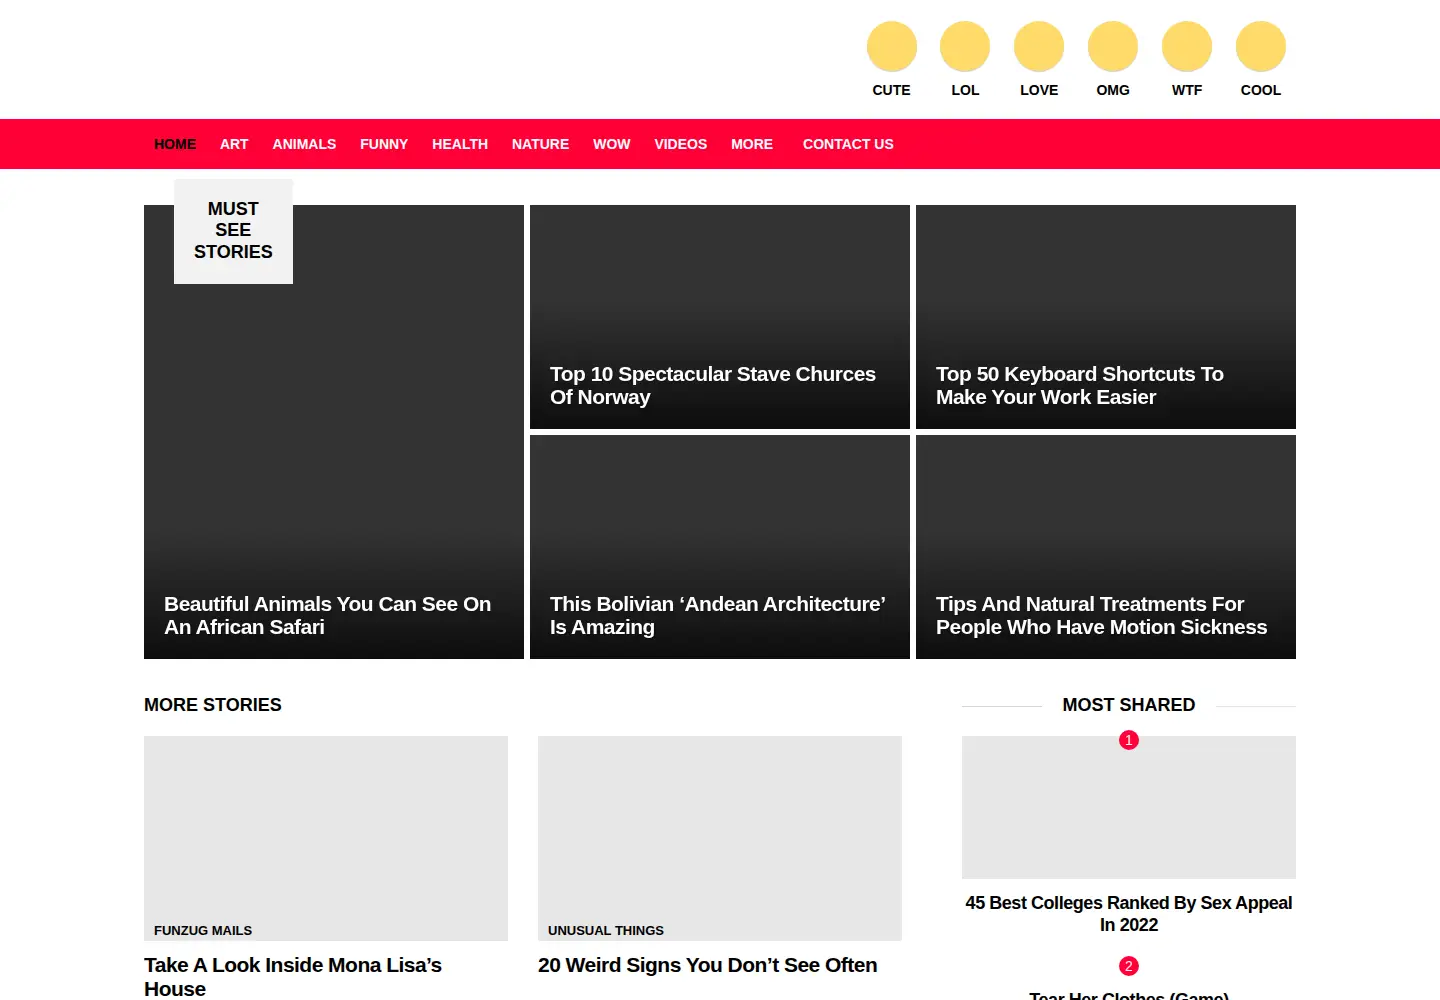1440x1000 pixels.
Task: Open the ANIMALS menu category
Action: 304,144
